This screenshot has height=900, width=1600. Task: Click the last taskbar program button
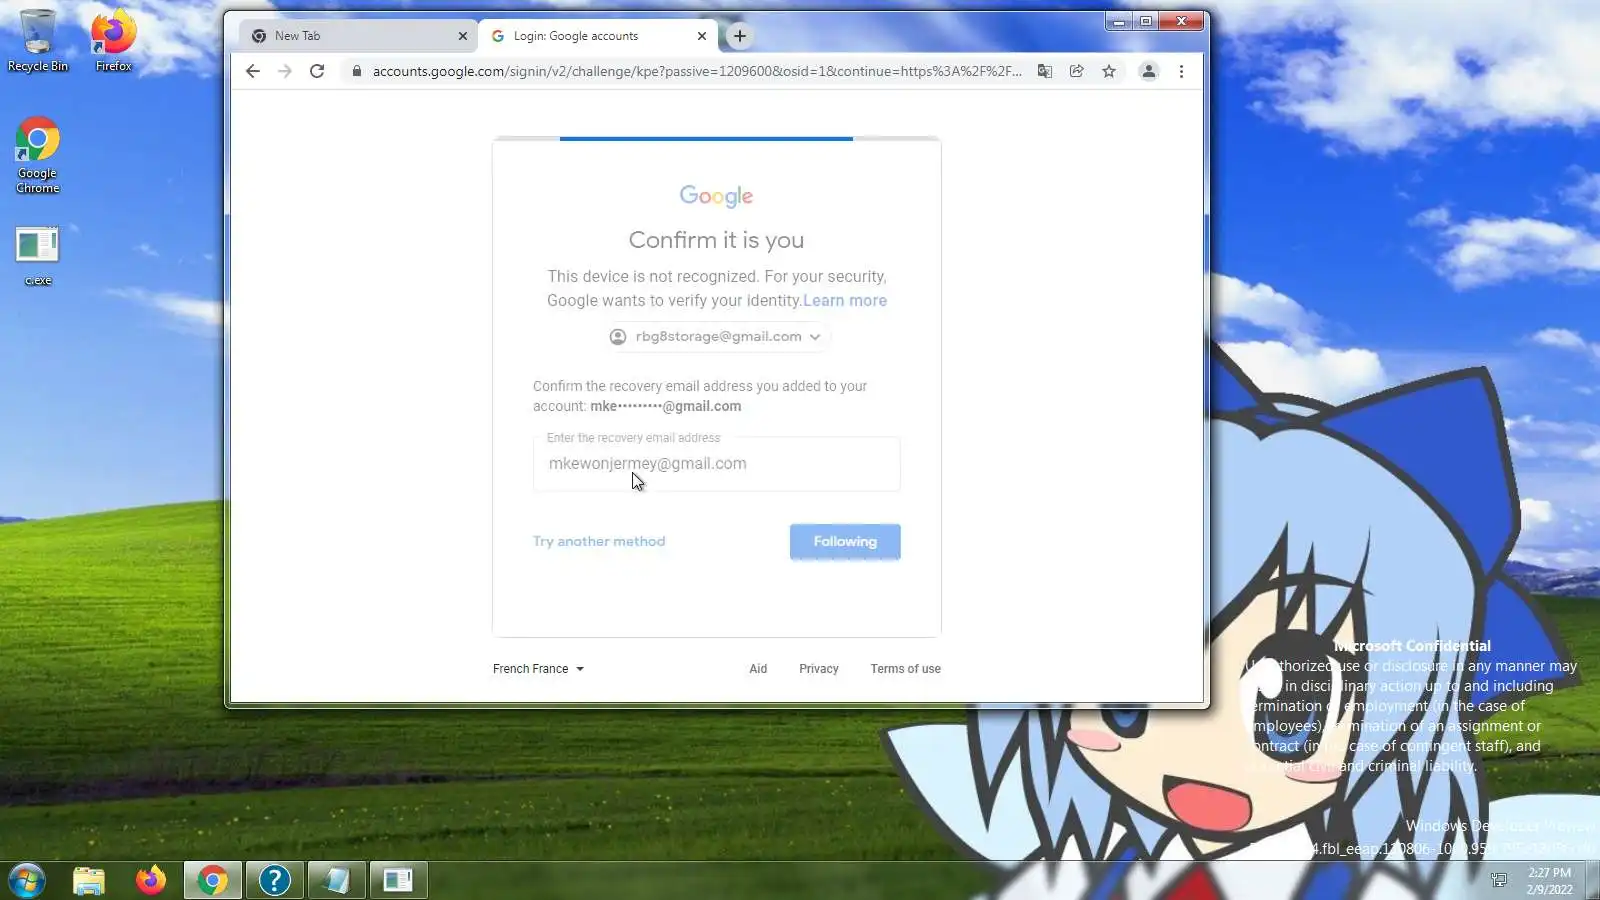click(398, 880)
